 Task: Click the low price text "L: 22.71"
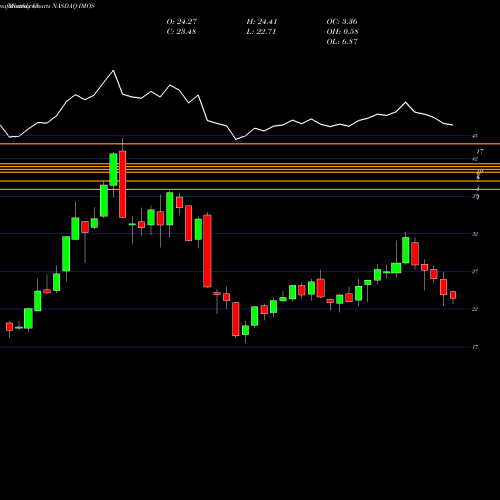tap(262, 32)
